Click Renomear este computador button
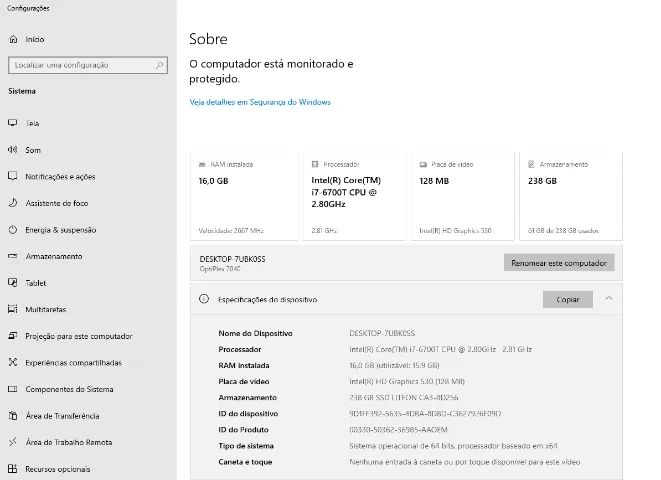The image size is (661, 480). click(x=559, y=263)
